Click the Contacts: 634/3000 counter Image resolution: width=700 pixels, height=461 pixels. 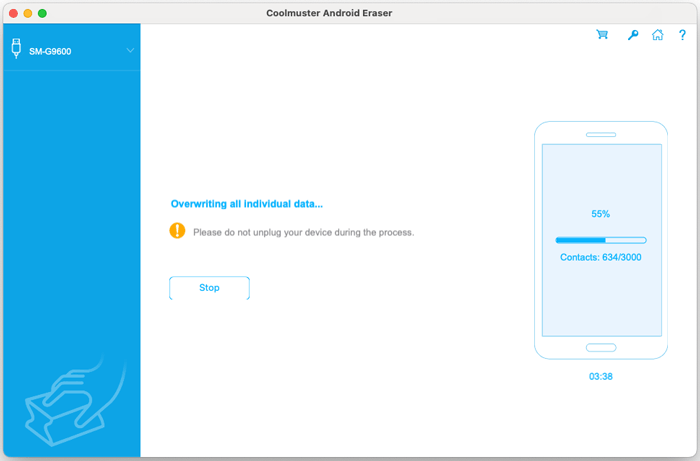pyautogui.click(x=600, y=257)
